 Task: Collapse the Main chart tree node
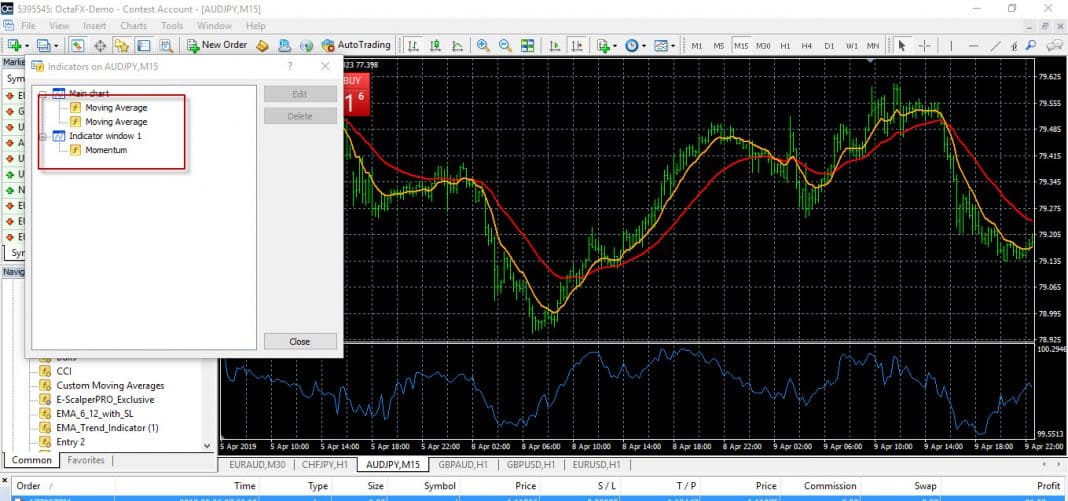point(42,94)
